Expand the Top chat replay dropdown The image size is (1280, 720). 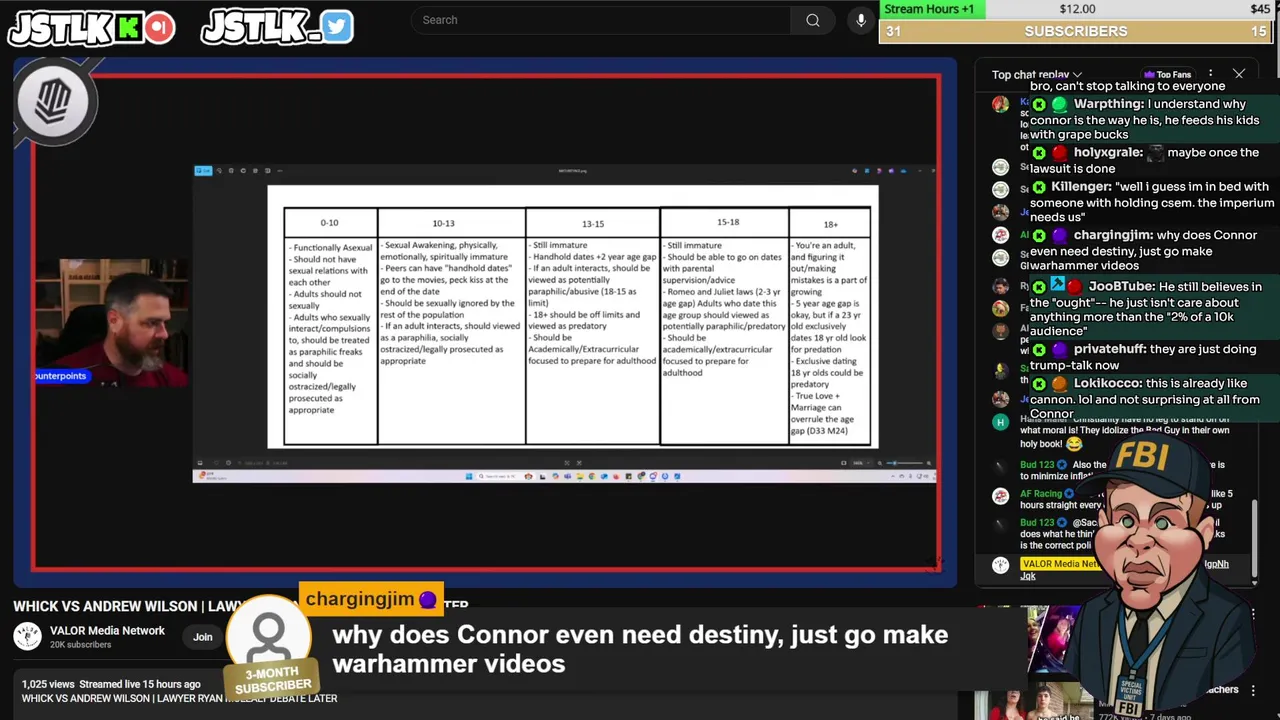tap(1037, 75)
